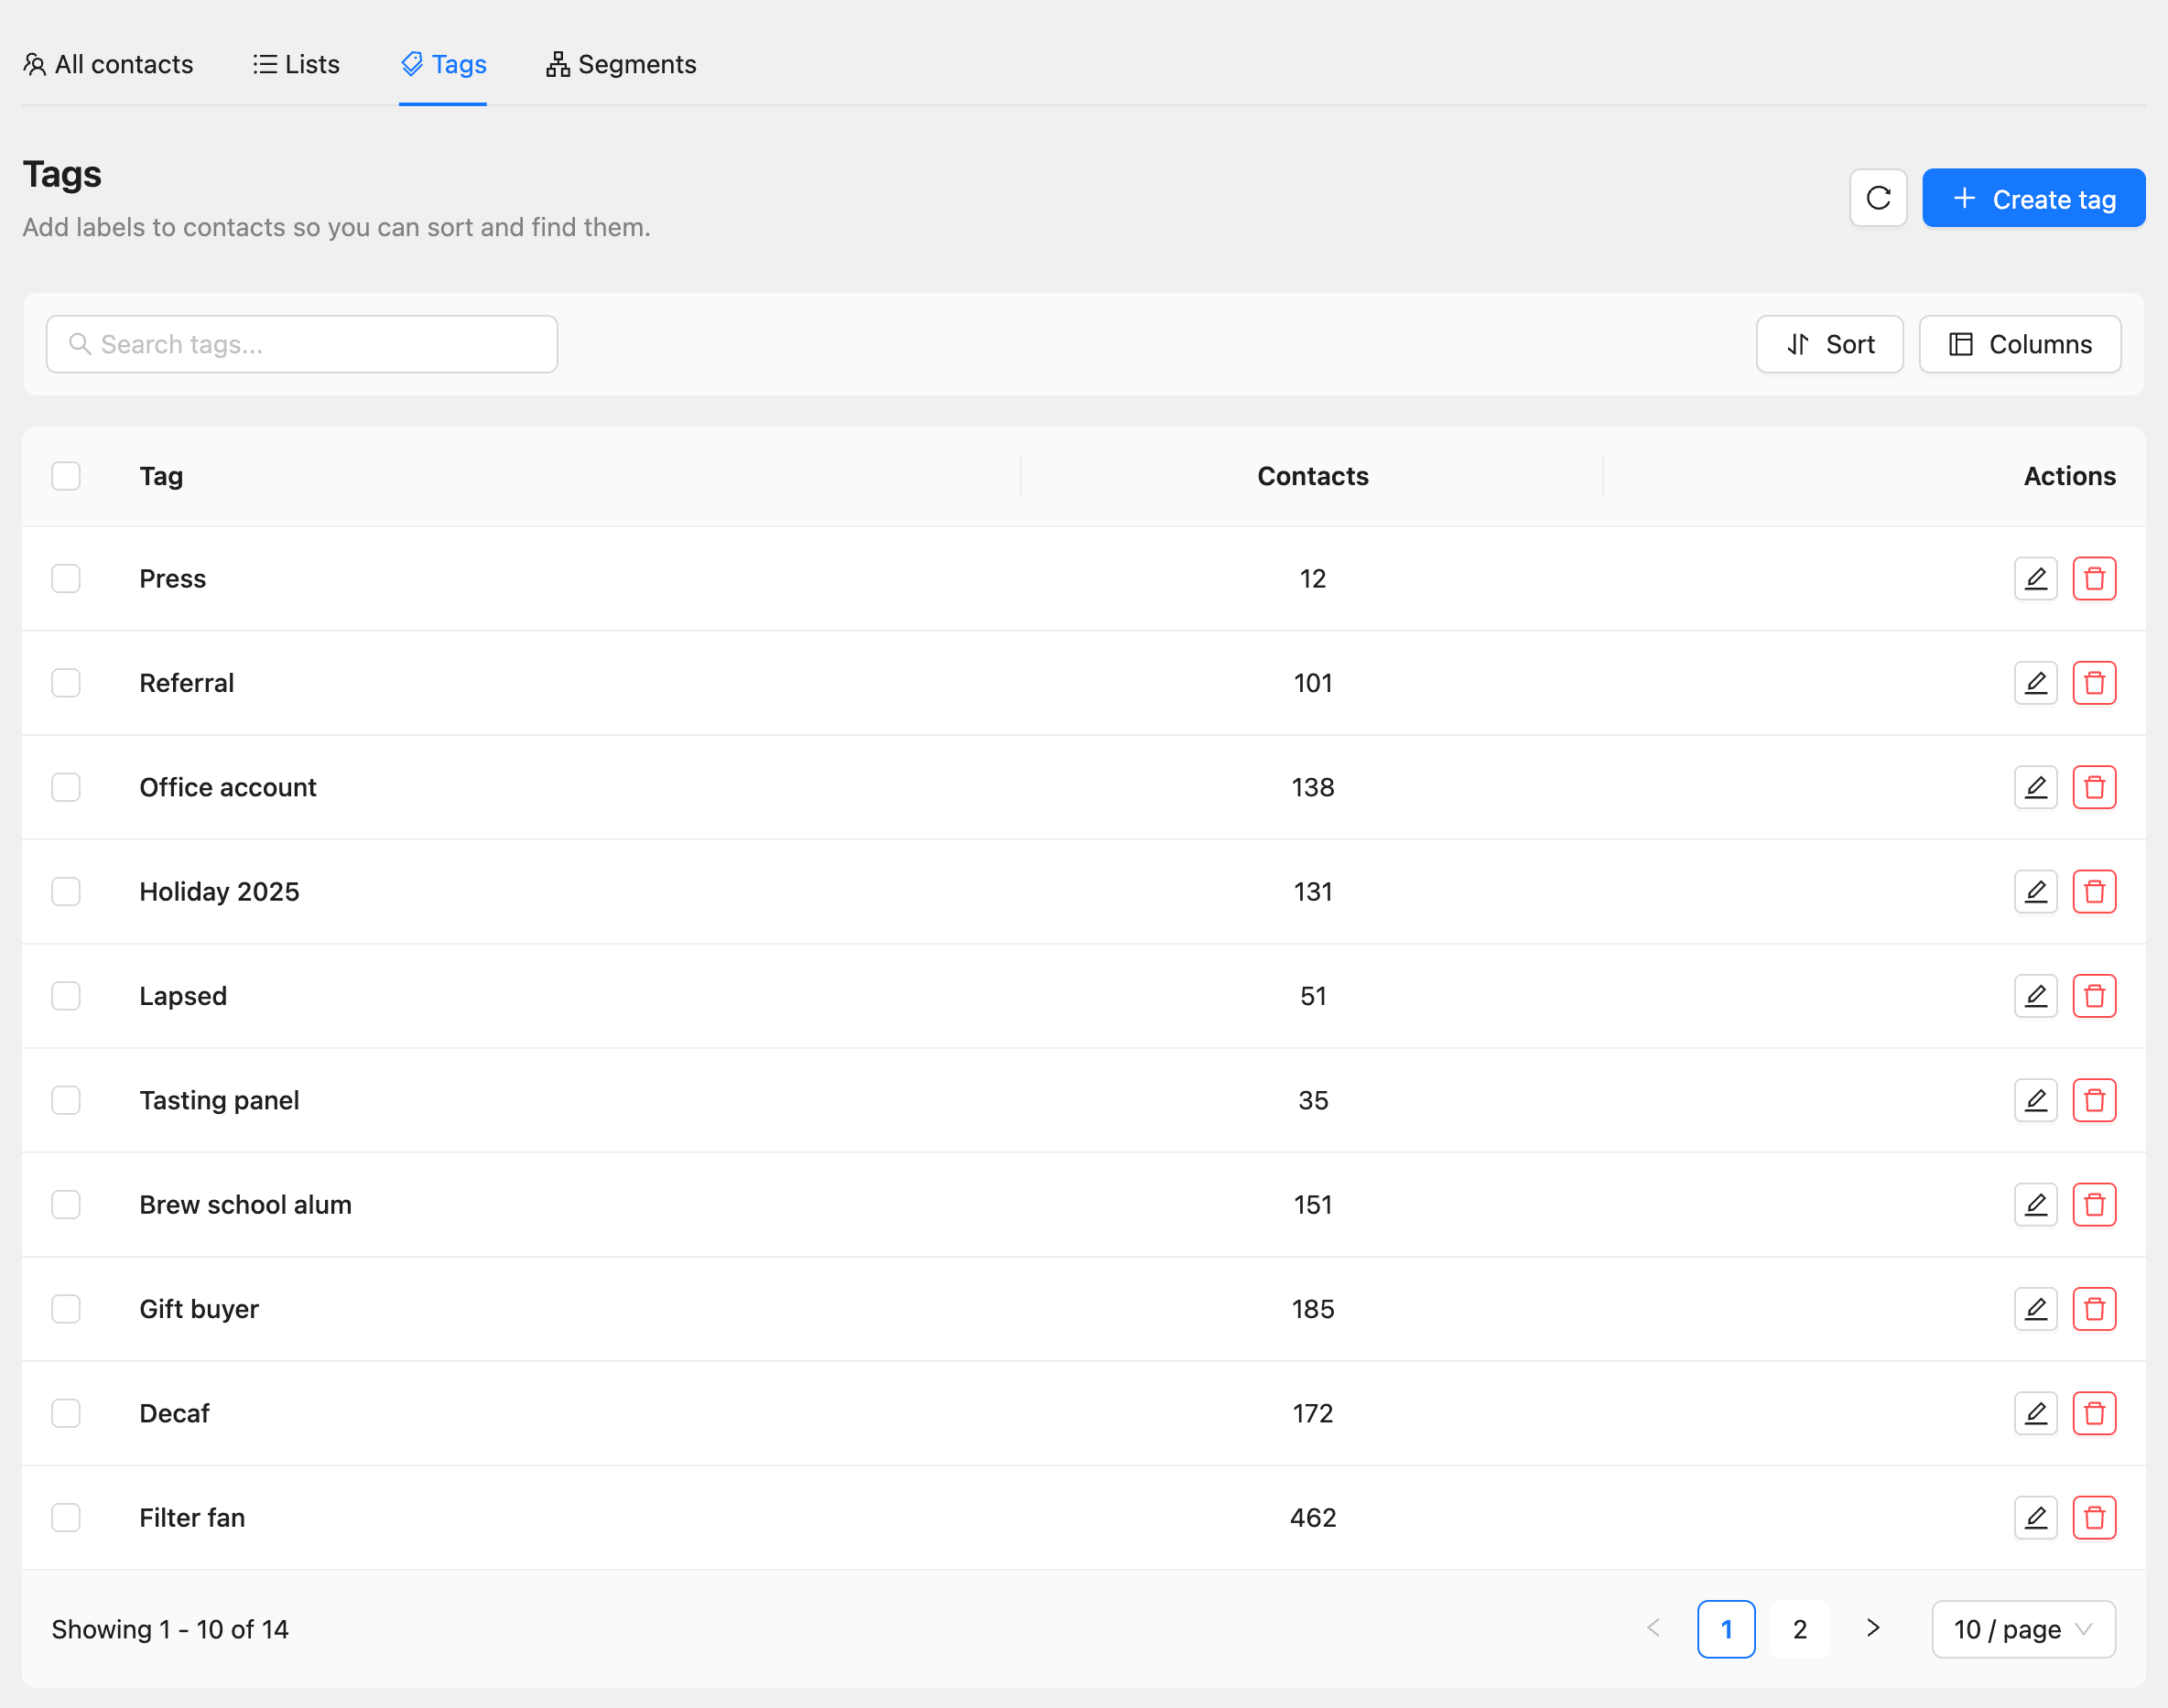Delete the Filter fan tag
Viewport: 2168px width, 1708px height.
click(x=2094, y=1518)
